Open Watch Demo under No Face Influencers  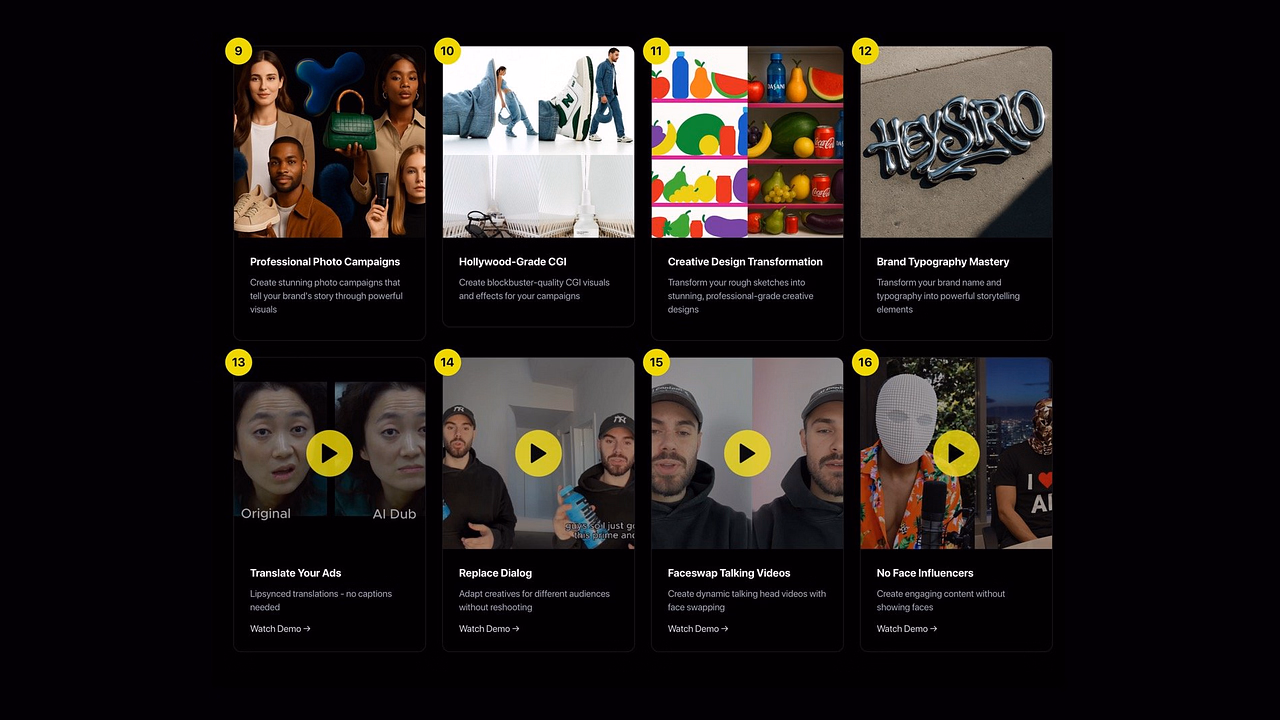907,629
